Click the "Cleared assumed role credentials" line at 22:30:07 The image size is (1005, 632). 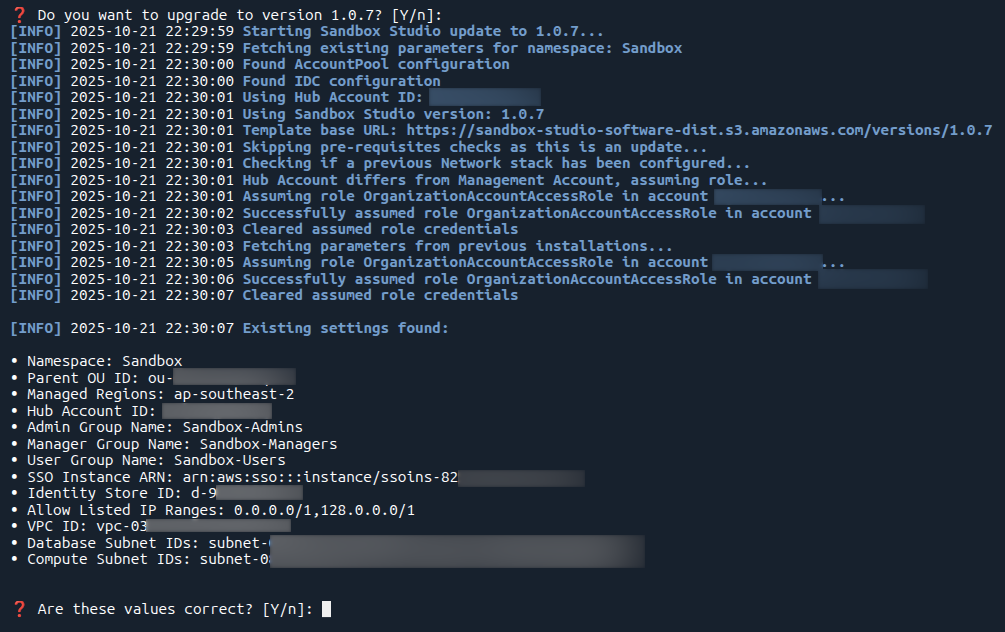pos(380,295)
